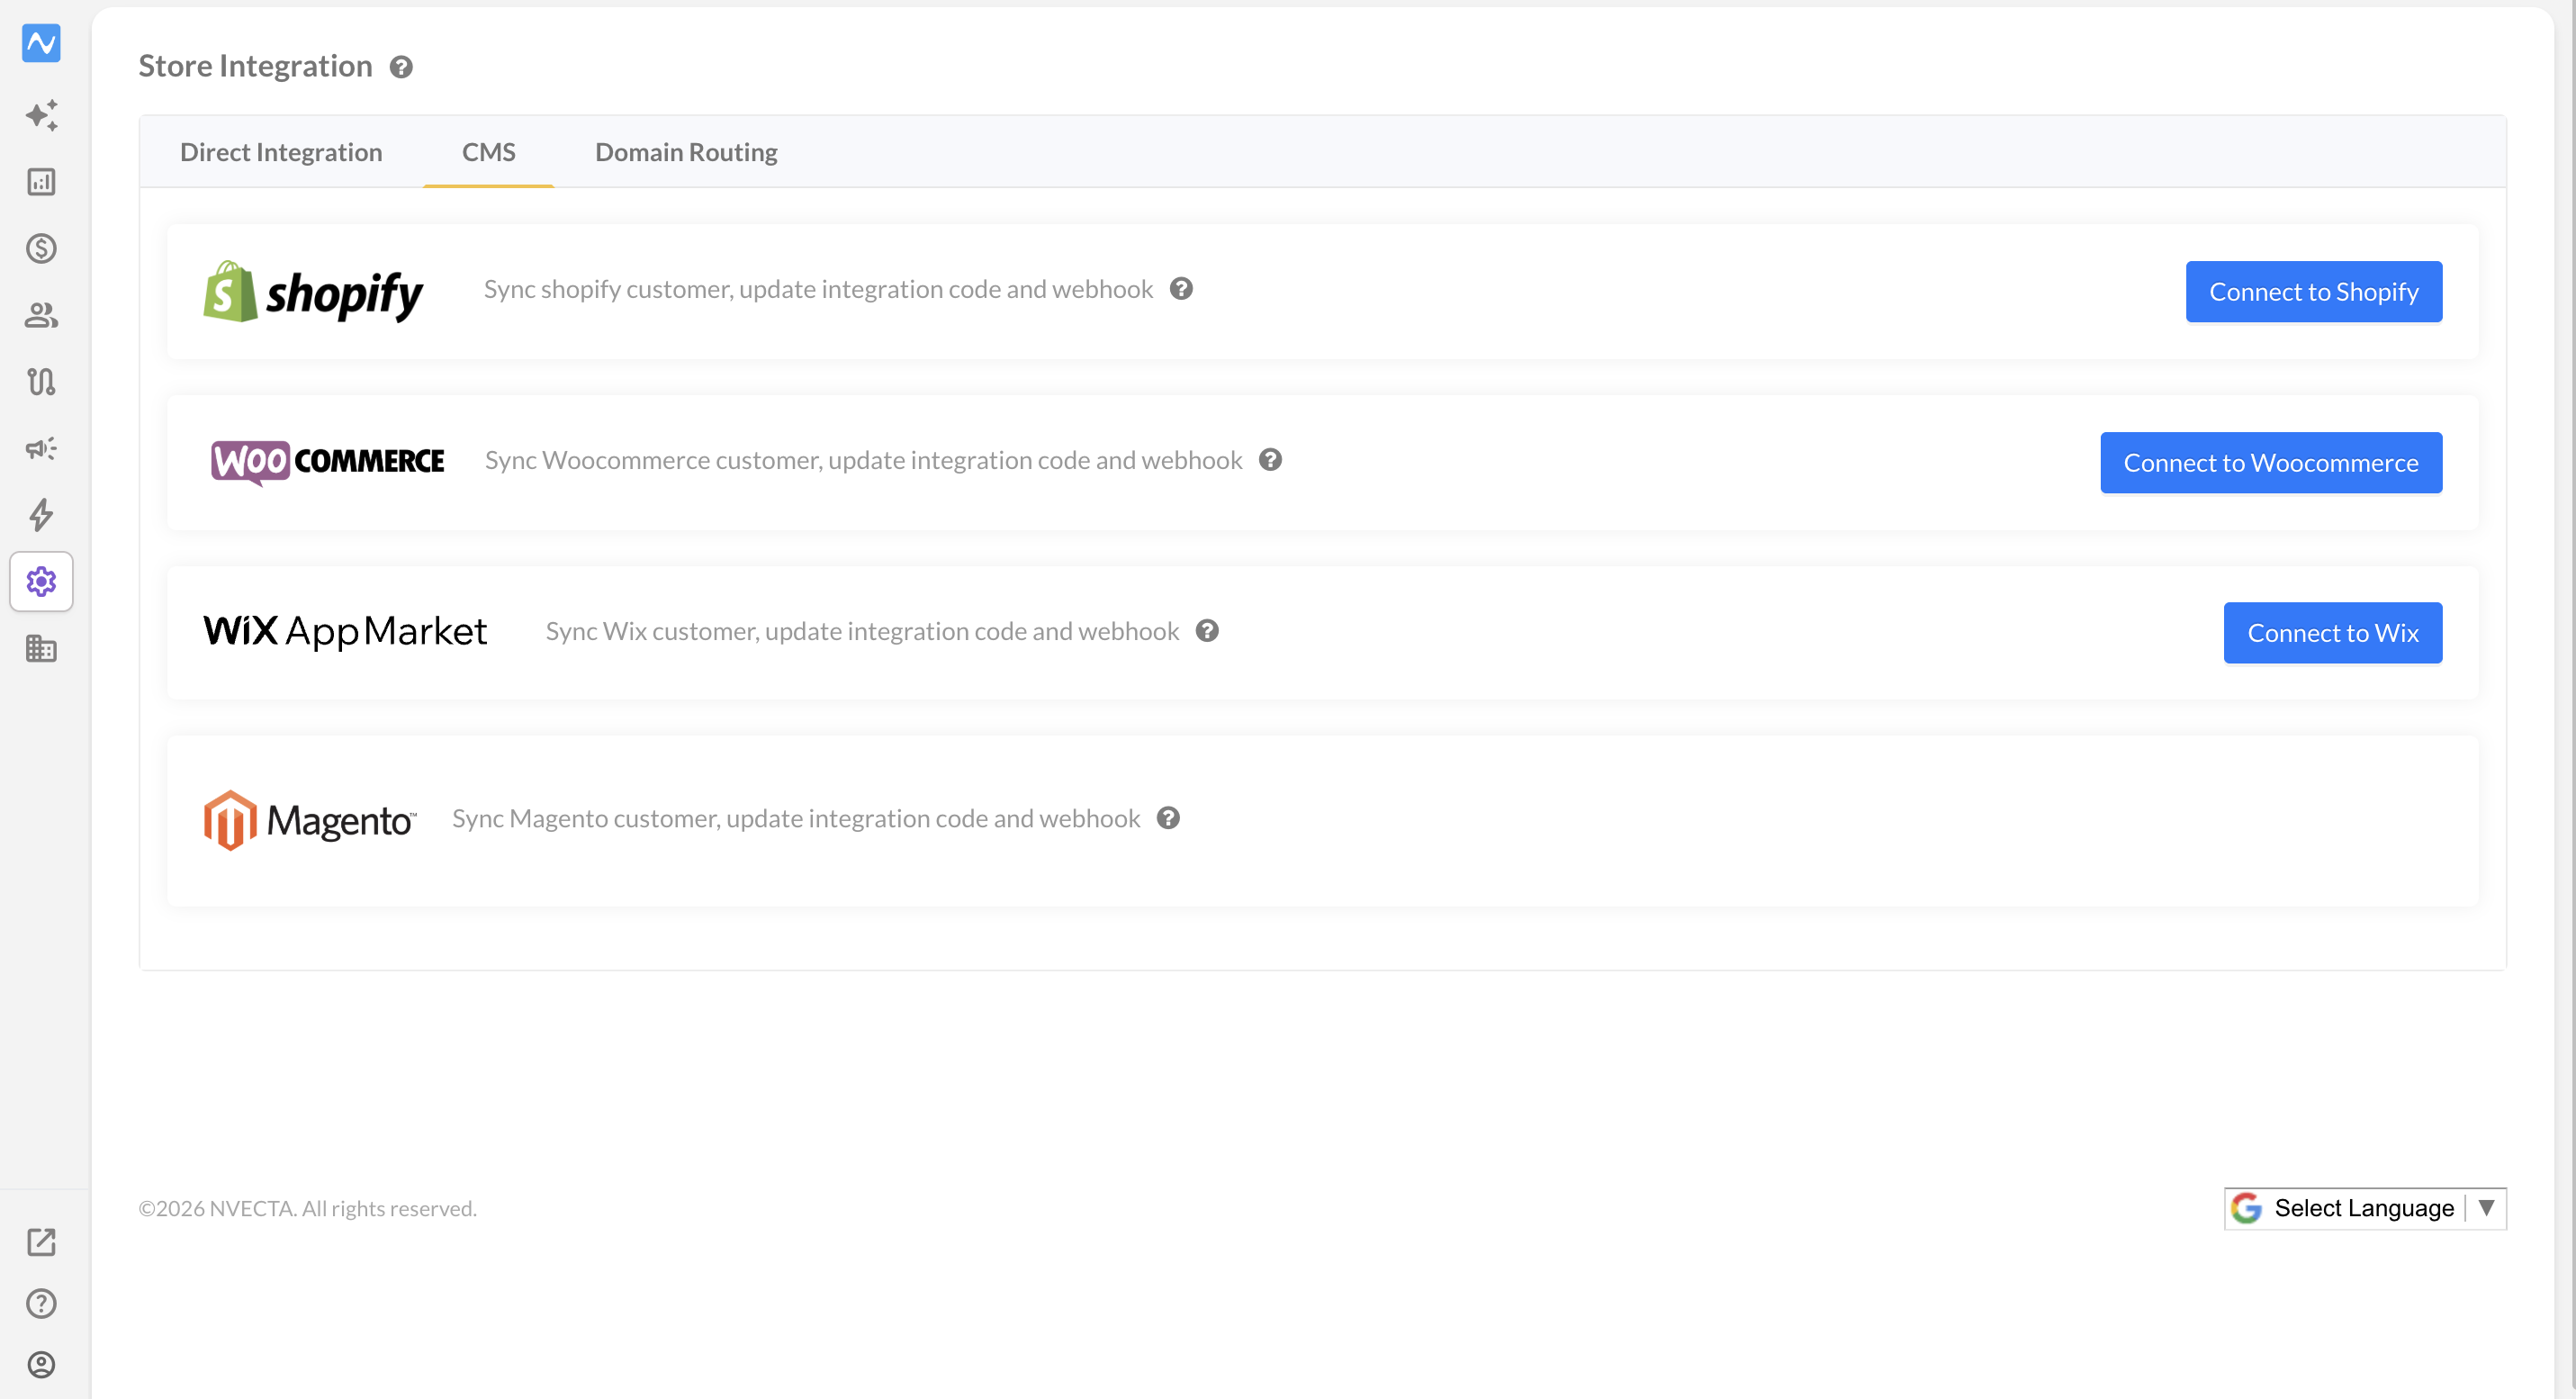Open the dollar-sign revenue icon in the sidebar

pyautogui.click(x=41, y=248)
